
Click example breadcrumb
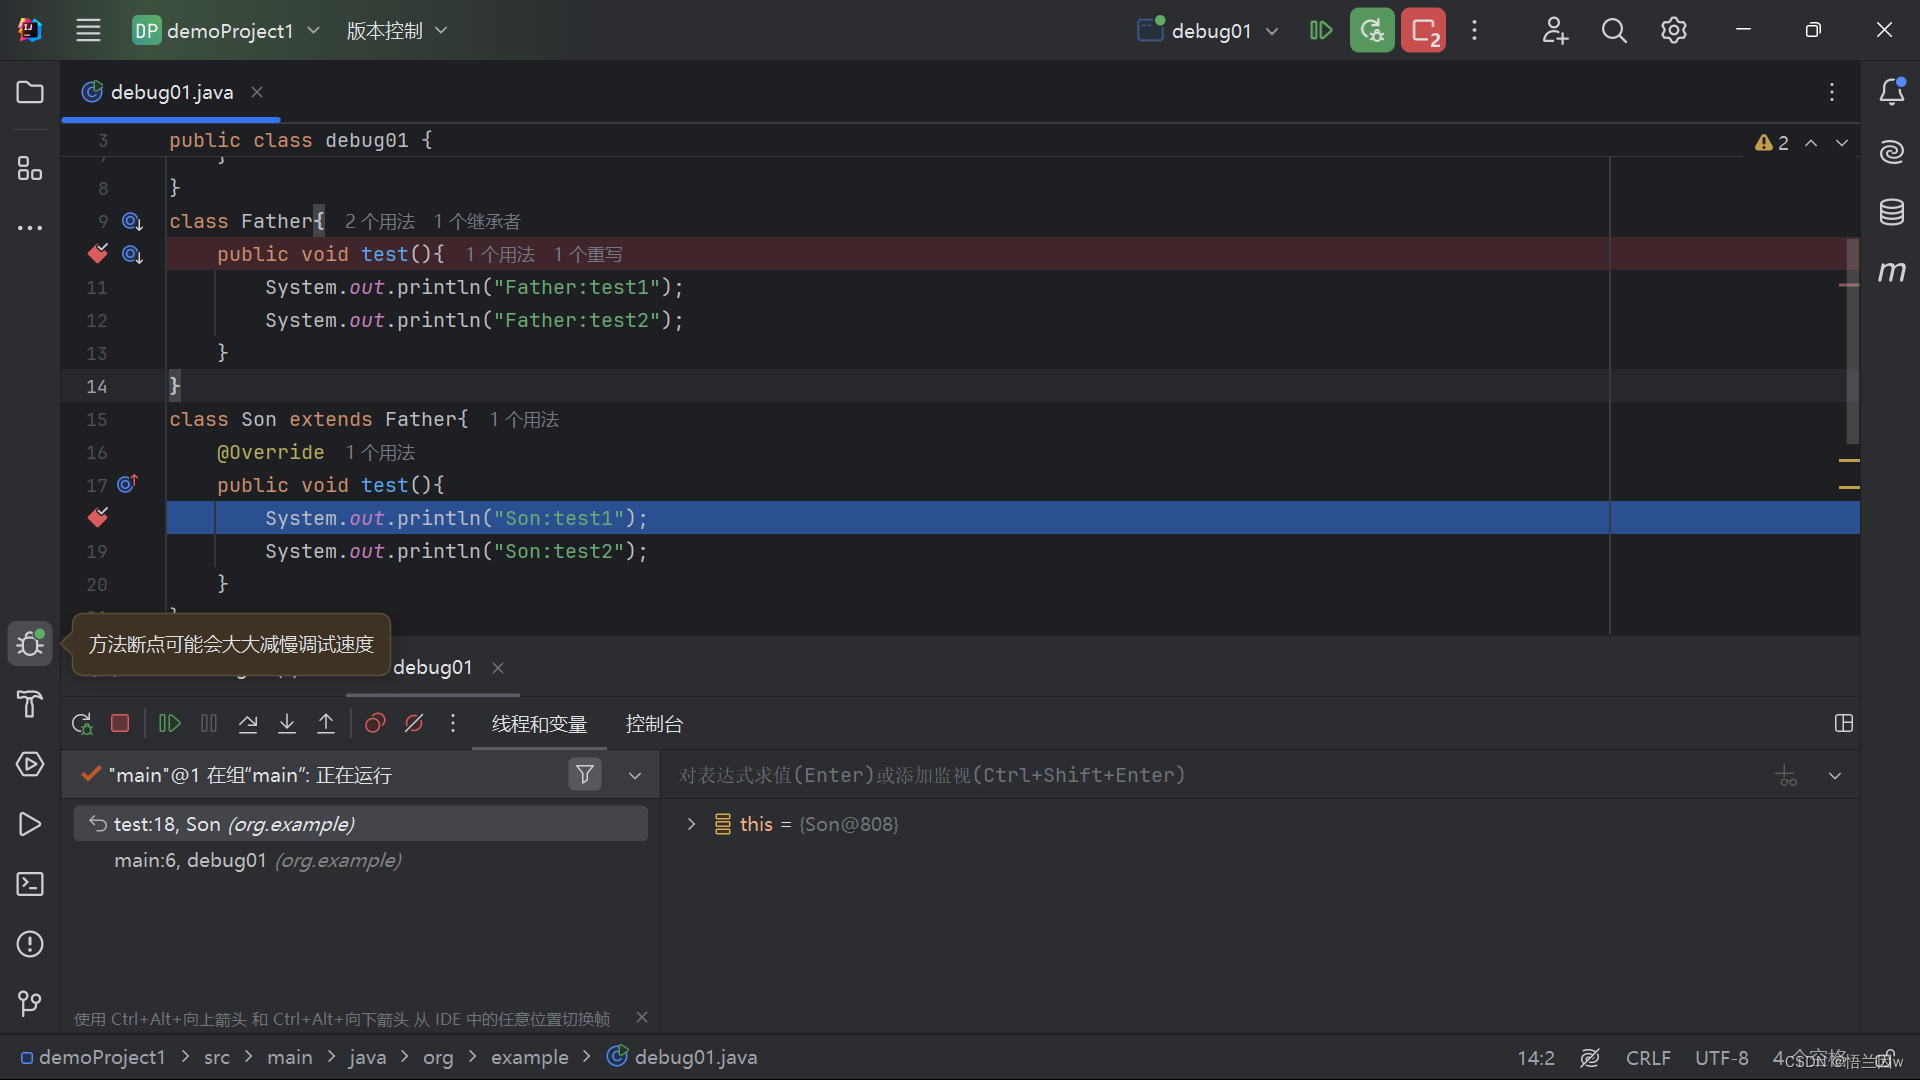pos(529,1057)
